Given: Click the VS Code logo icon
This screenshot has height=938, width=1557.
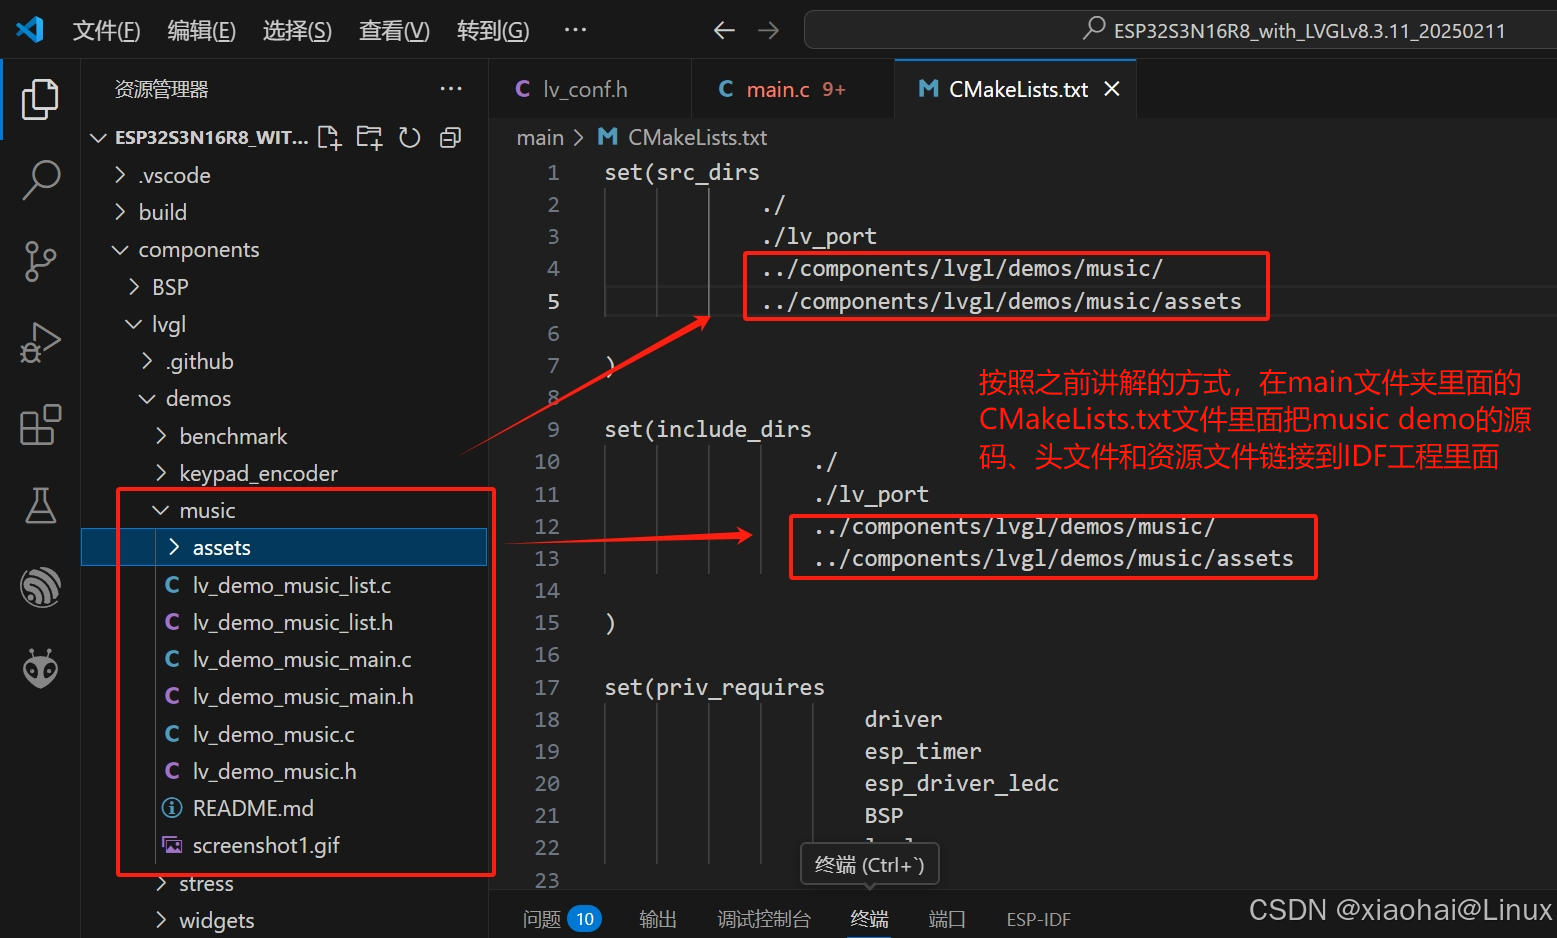Looking at the screenshot, I should [x=30, y=30].
